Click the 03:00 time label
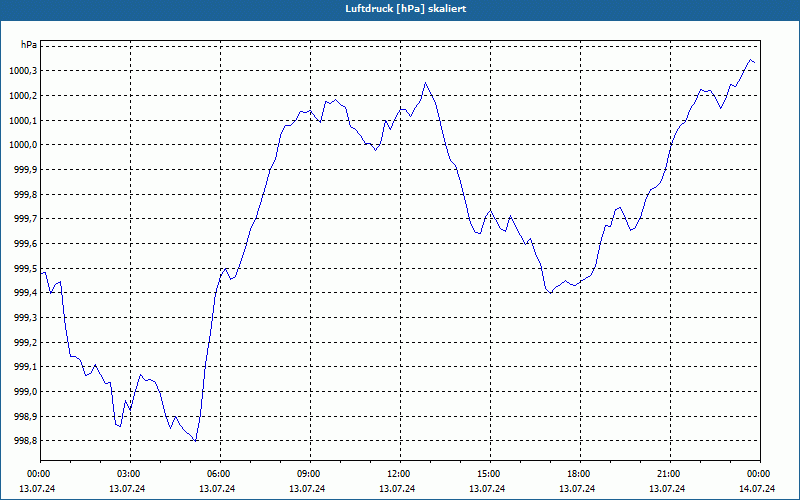Image resolution: width=800 pixels, height=500 pixels. [130, 474]
